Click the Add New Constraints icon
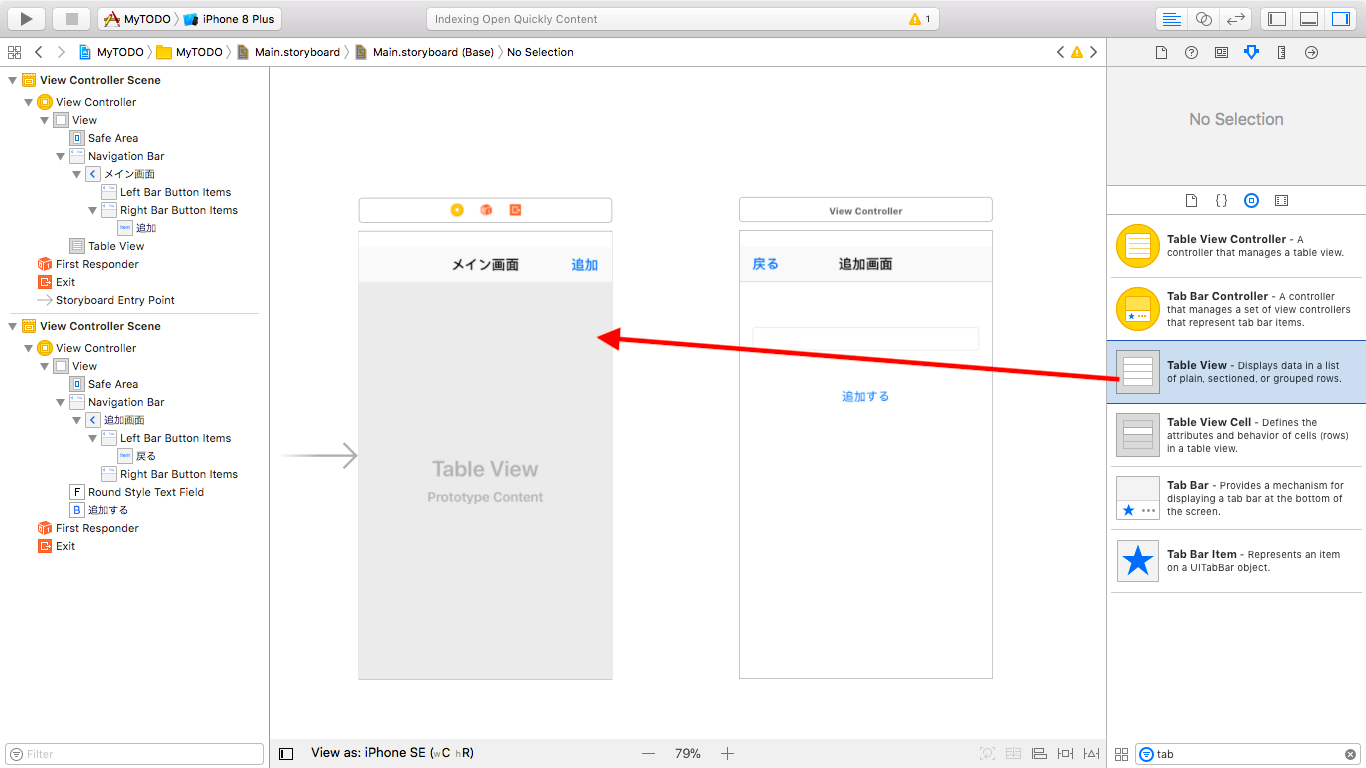Screen dimensions: 1366x768 [1065, 753]
